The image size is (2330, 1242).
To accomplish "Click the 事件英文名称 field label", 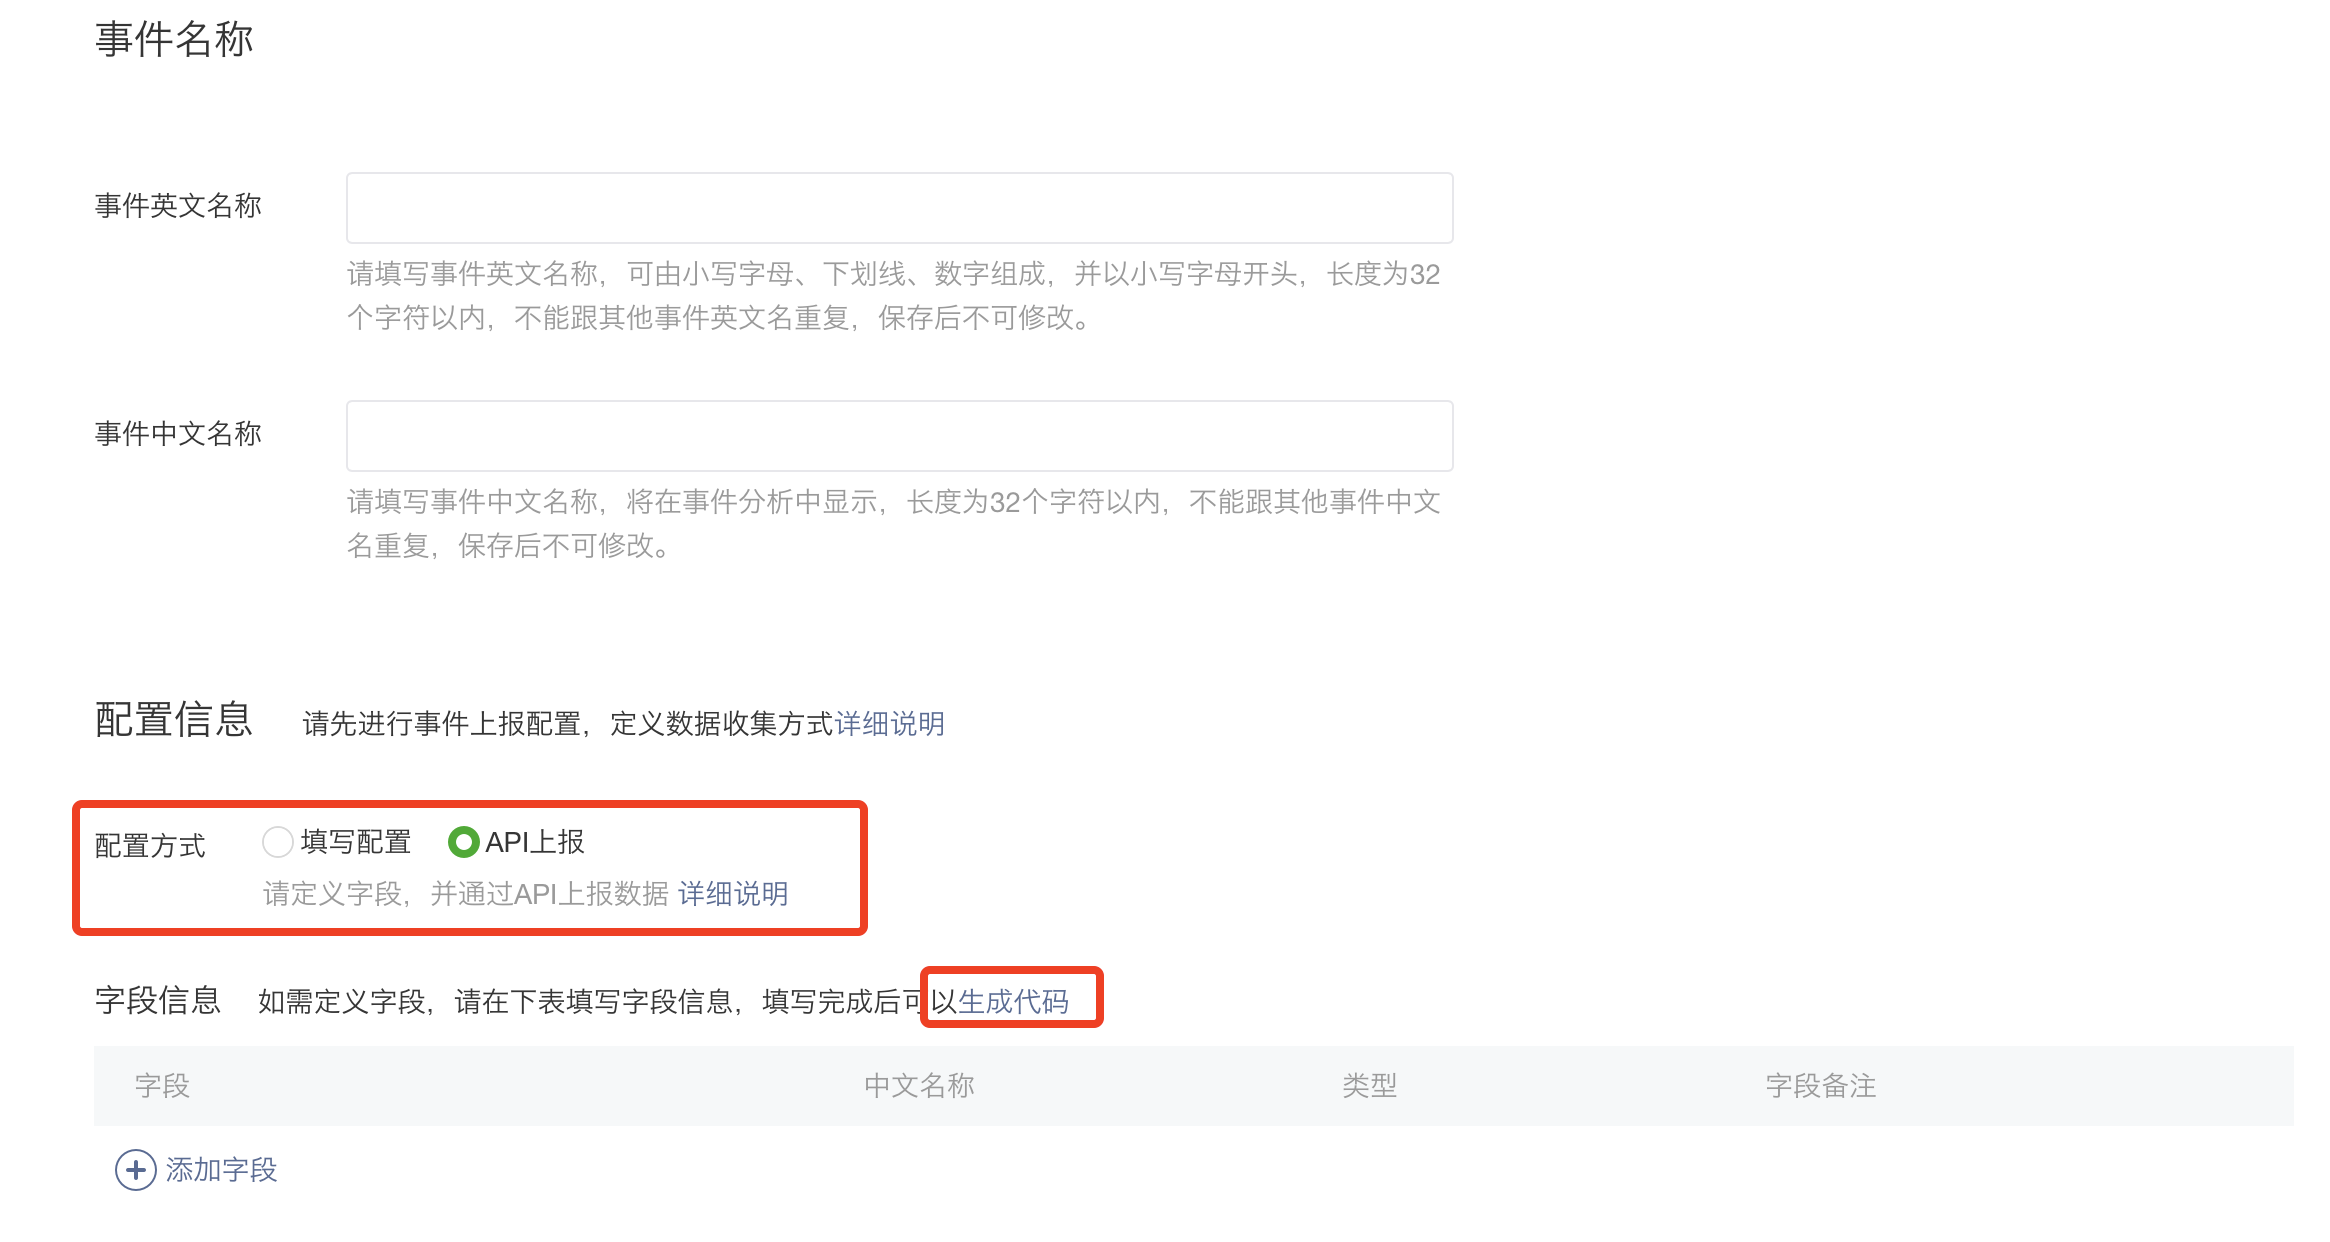I will [x=178, y=206].
